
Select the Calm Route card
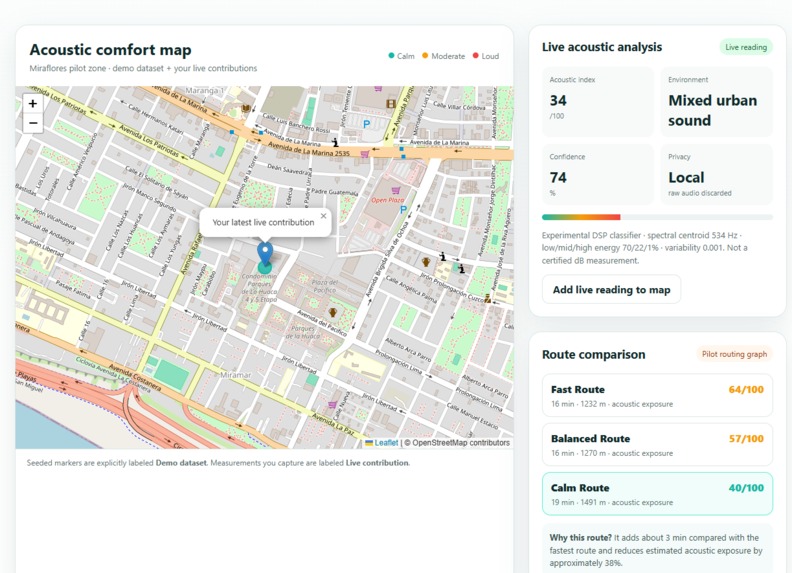tap(657, 494)
